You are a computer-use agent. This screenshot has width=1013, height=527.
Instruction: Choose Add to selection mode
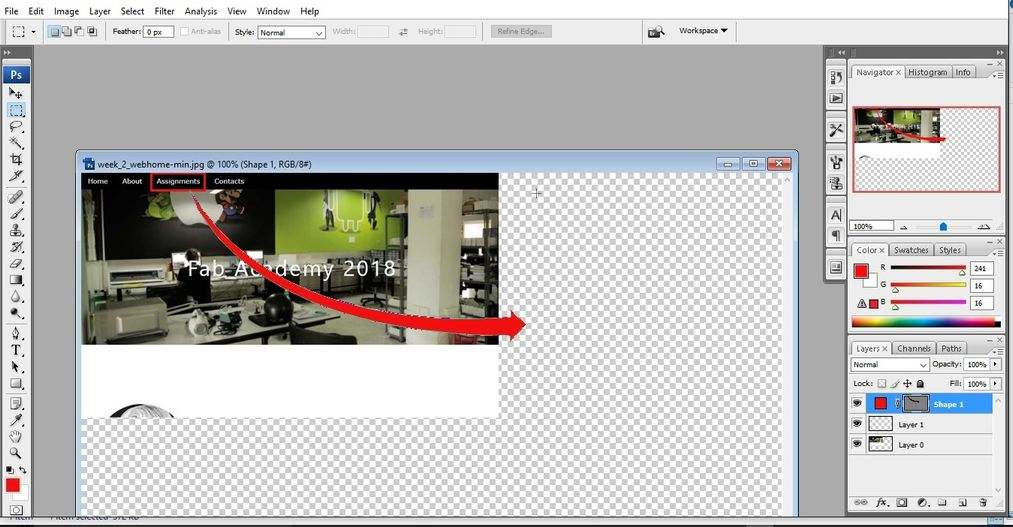pos(67,31)
